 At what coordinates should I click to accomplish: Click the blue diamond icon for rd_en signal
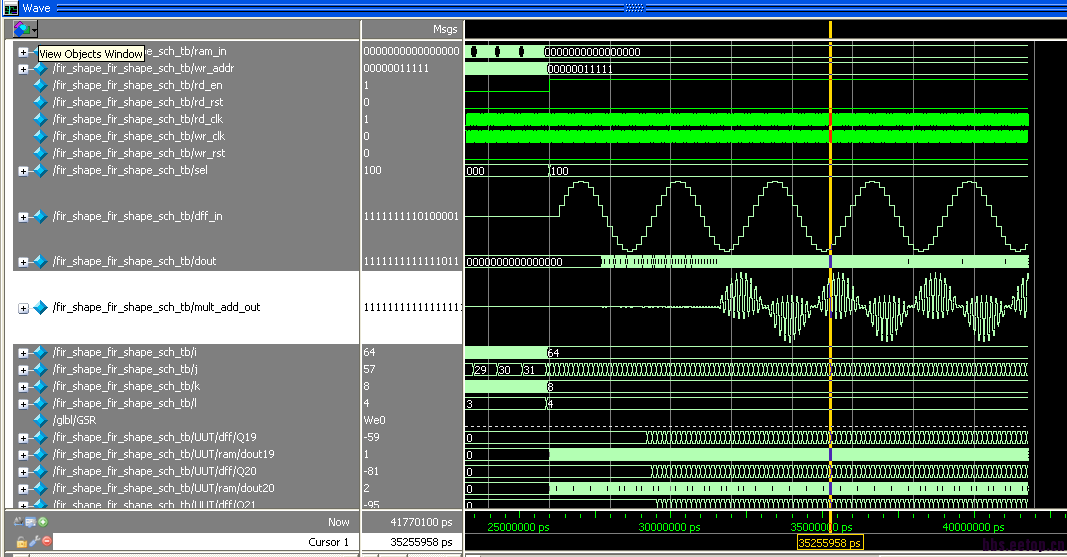(x=40, y=85)
